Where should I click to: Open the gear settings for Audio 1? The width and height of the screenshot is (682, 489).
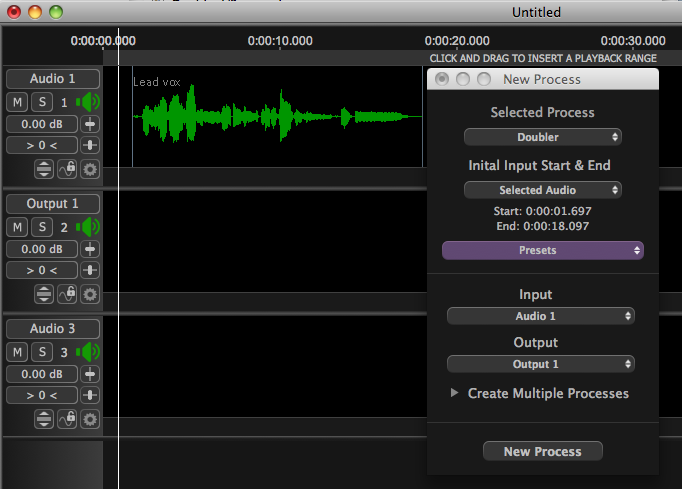(x=90, y=169)
